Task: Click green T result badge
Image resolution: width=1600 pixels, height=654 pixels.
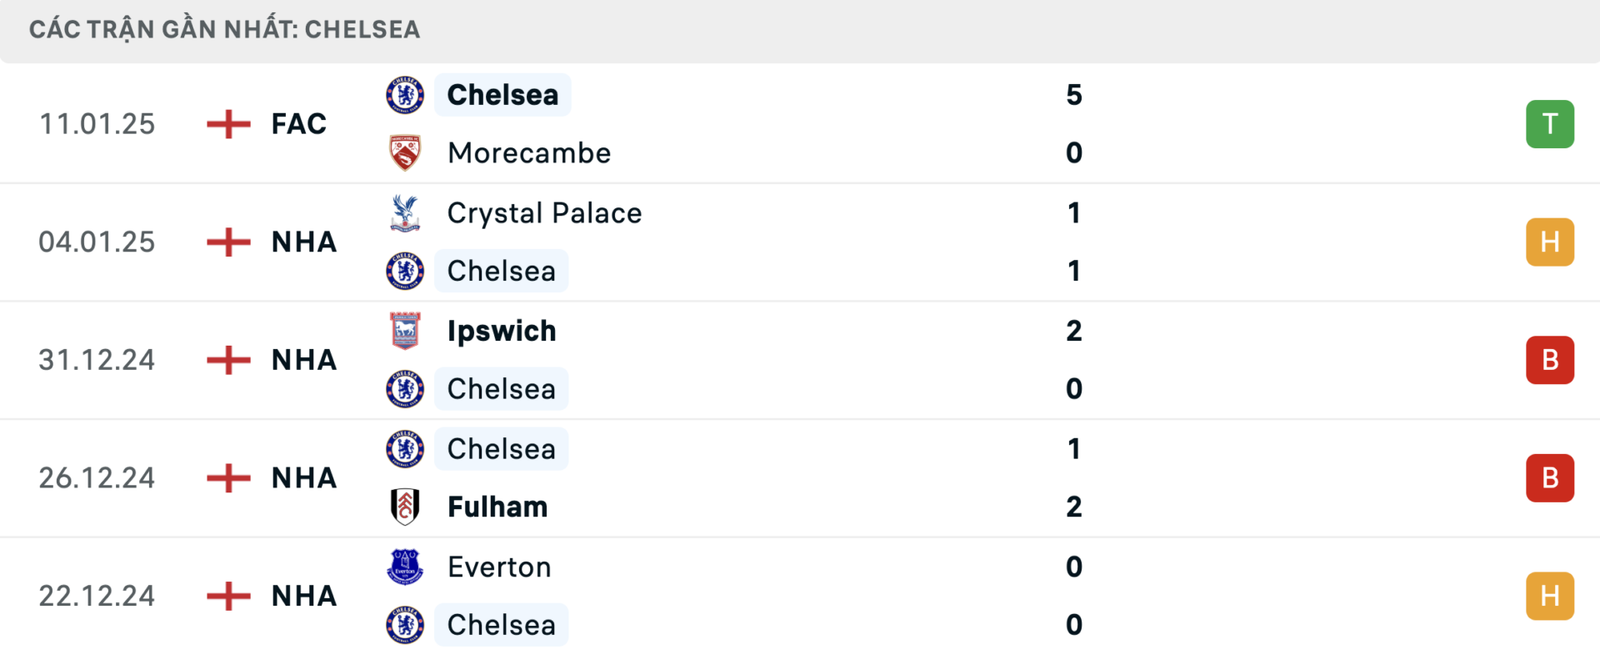Action: [1549, 124]
